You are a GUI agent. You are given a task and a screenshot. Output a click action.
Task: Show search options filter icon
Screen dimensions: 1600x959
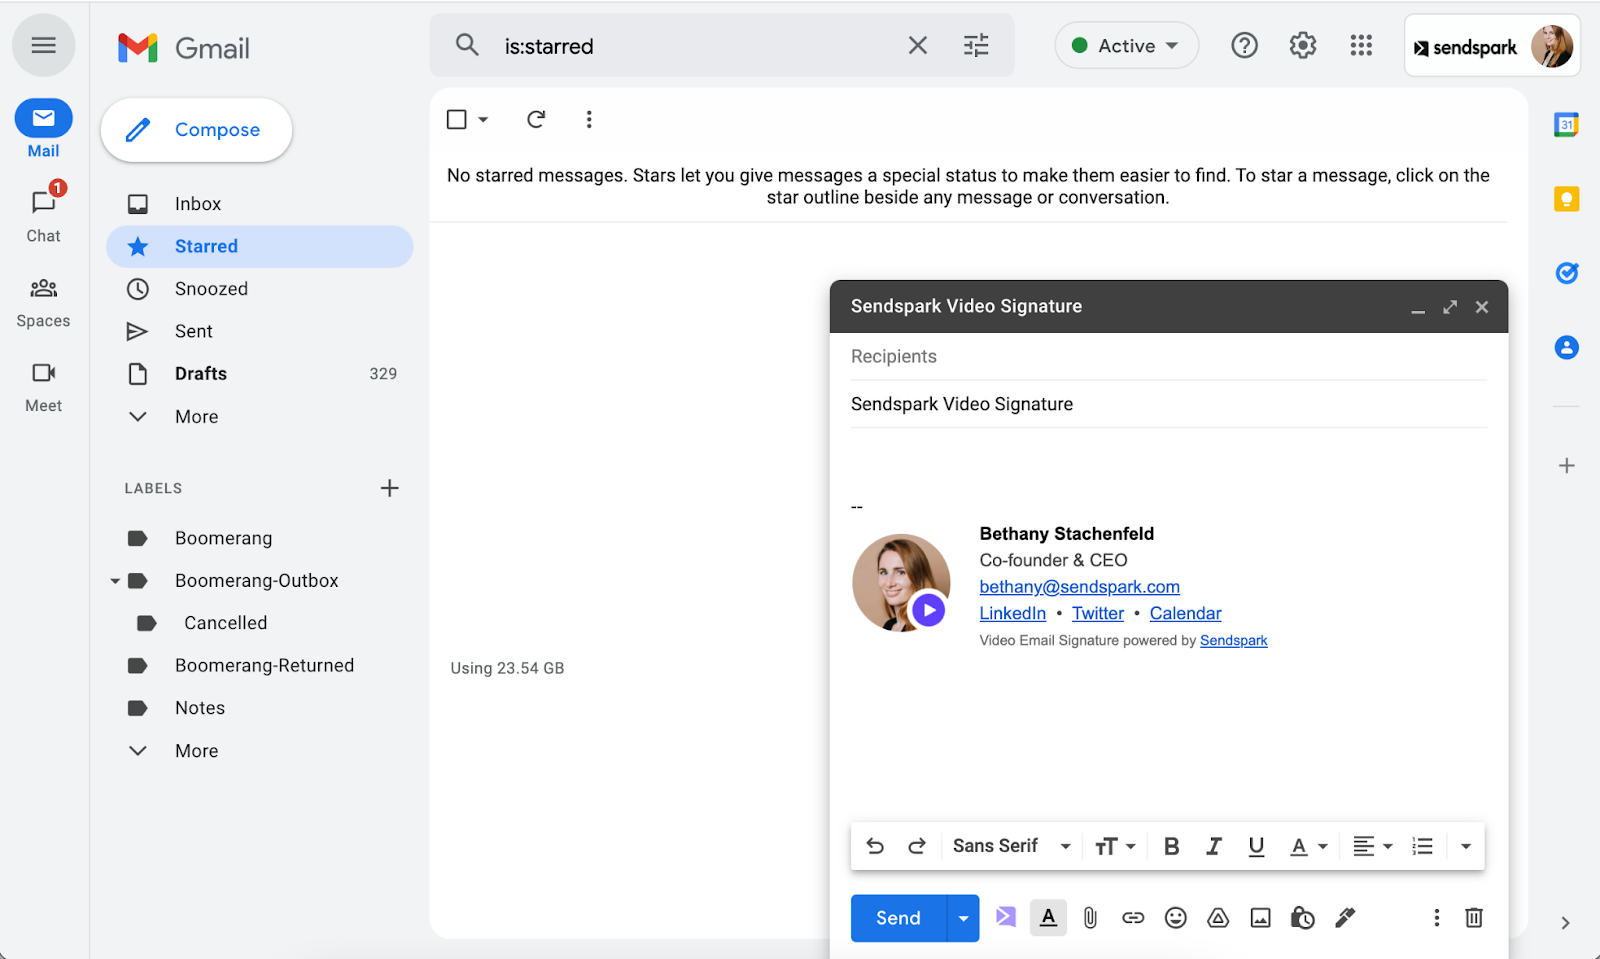(976, 45)
